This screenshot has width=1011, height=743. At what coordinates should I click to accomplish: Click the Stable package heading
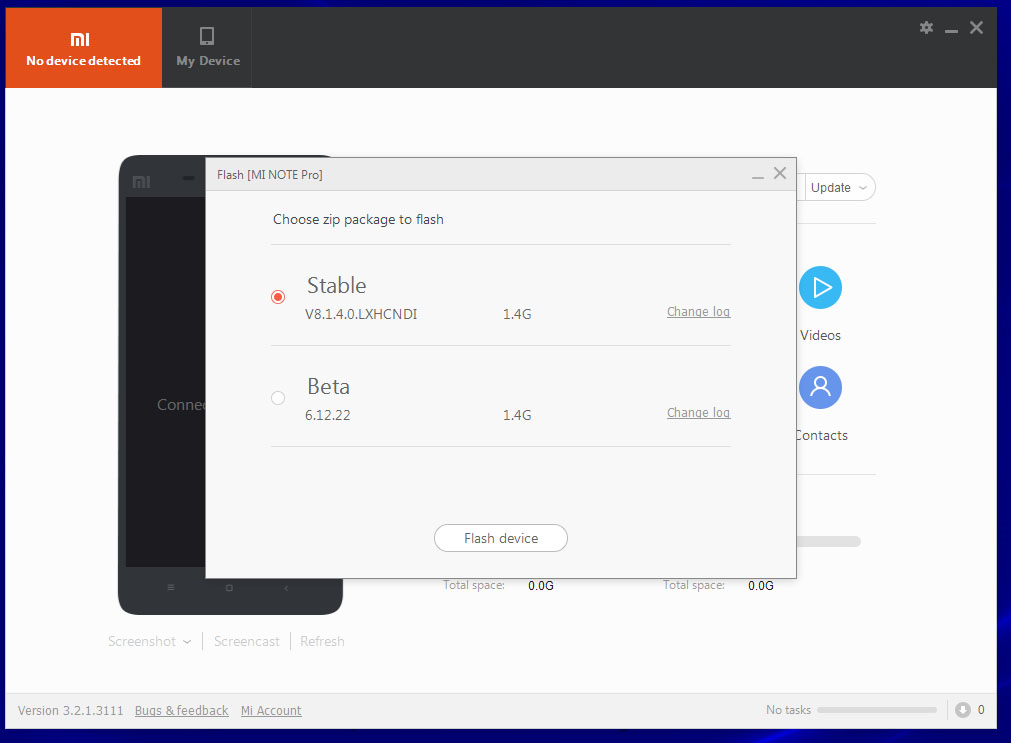337,285
